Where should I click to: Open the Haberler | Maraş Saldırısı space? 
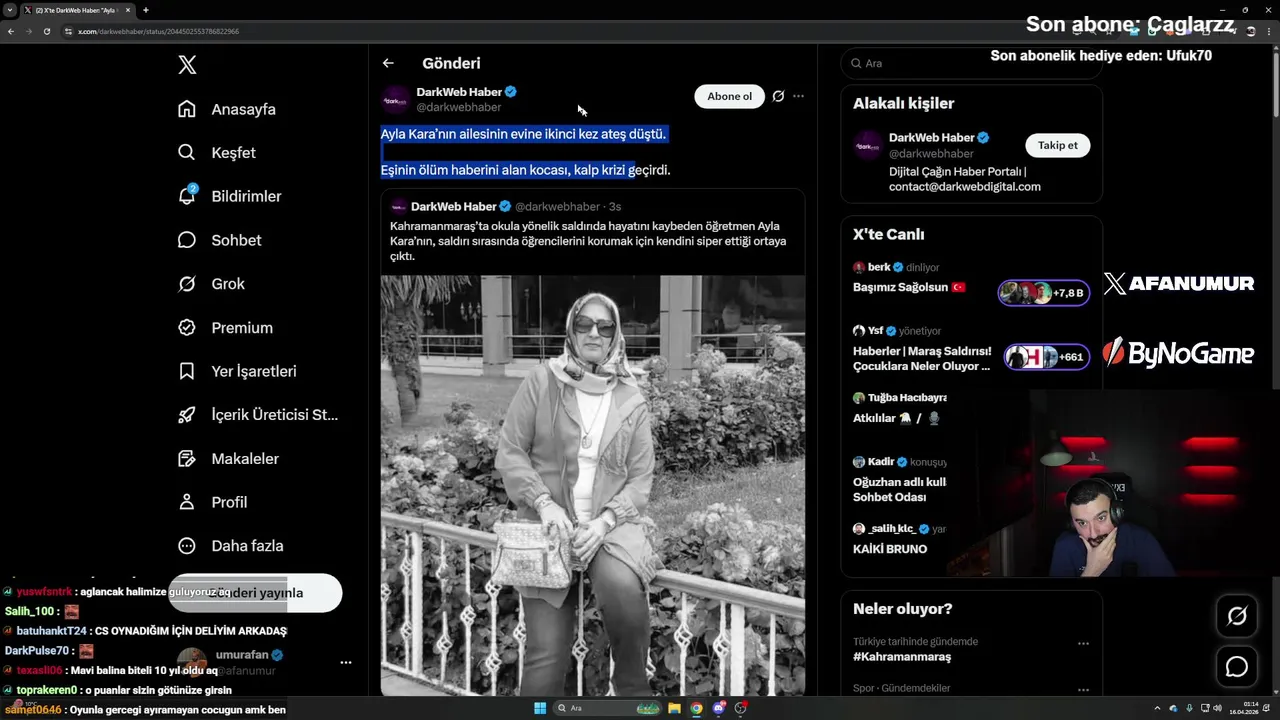(922, 358)
